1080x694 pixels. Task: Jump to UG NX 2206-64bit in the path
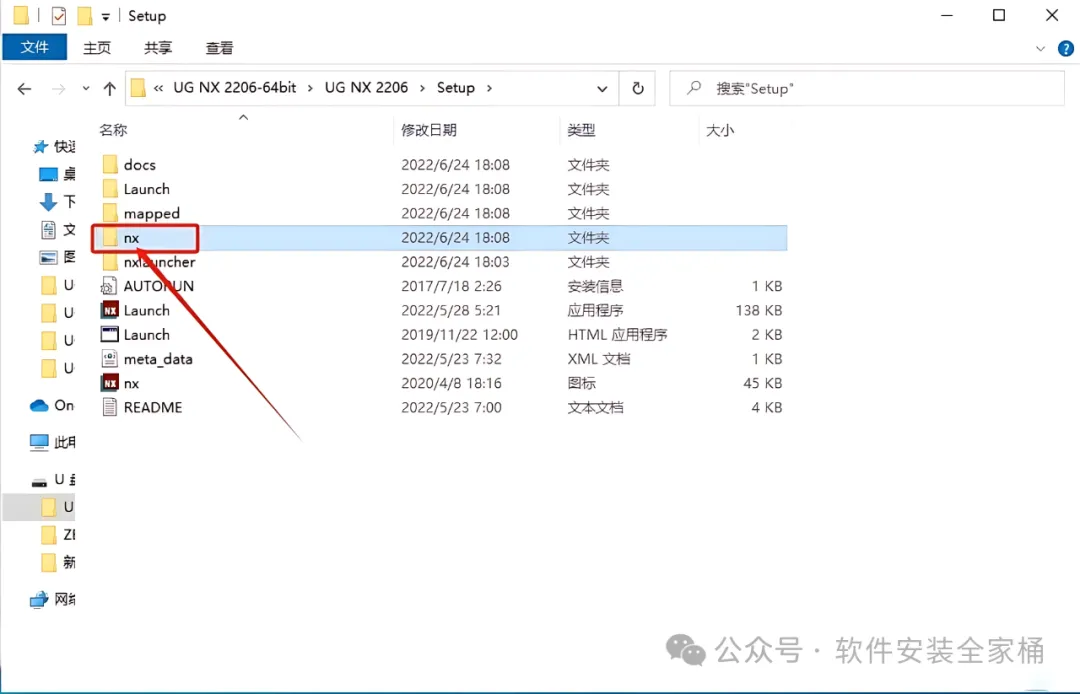point(235,87)
